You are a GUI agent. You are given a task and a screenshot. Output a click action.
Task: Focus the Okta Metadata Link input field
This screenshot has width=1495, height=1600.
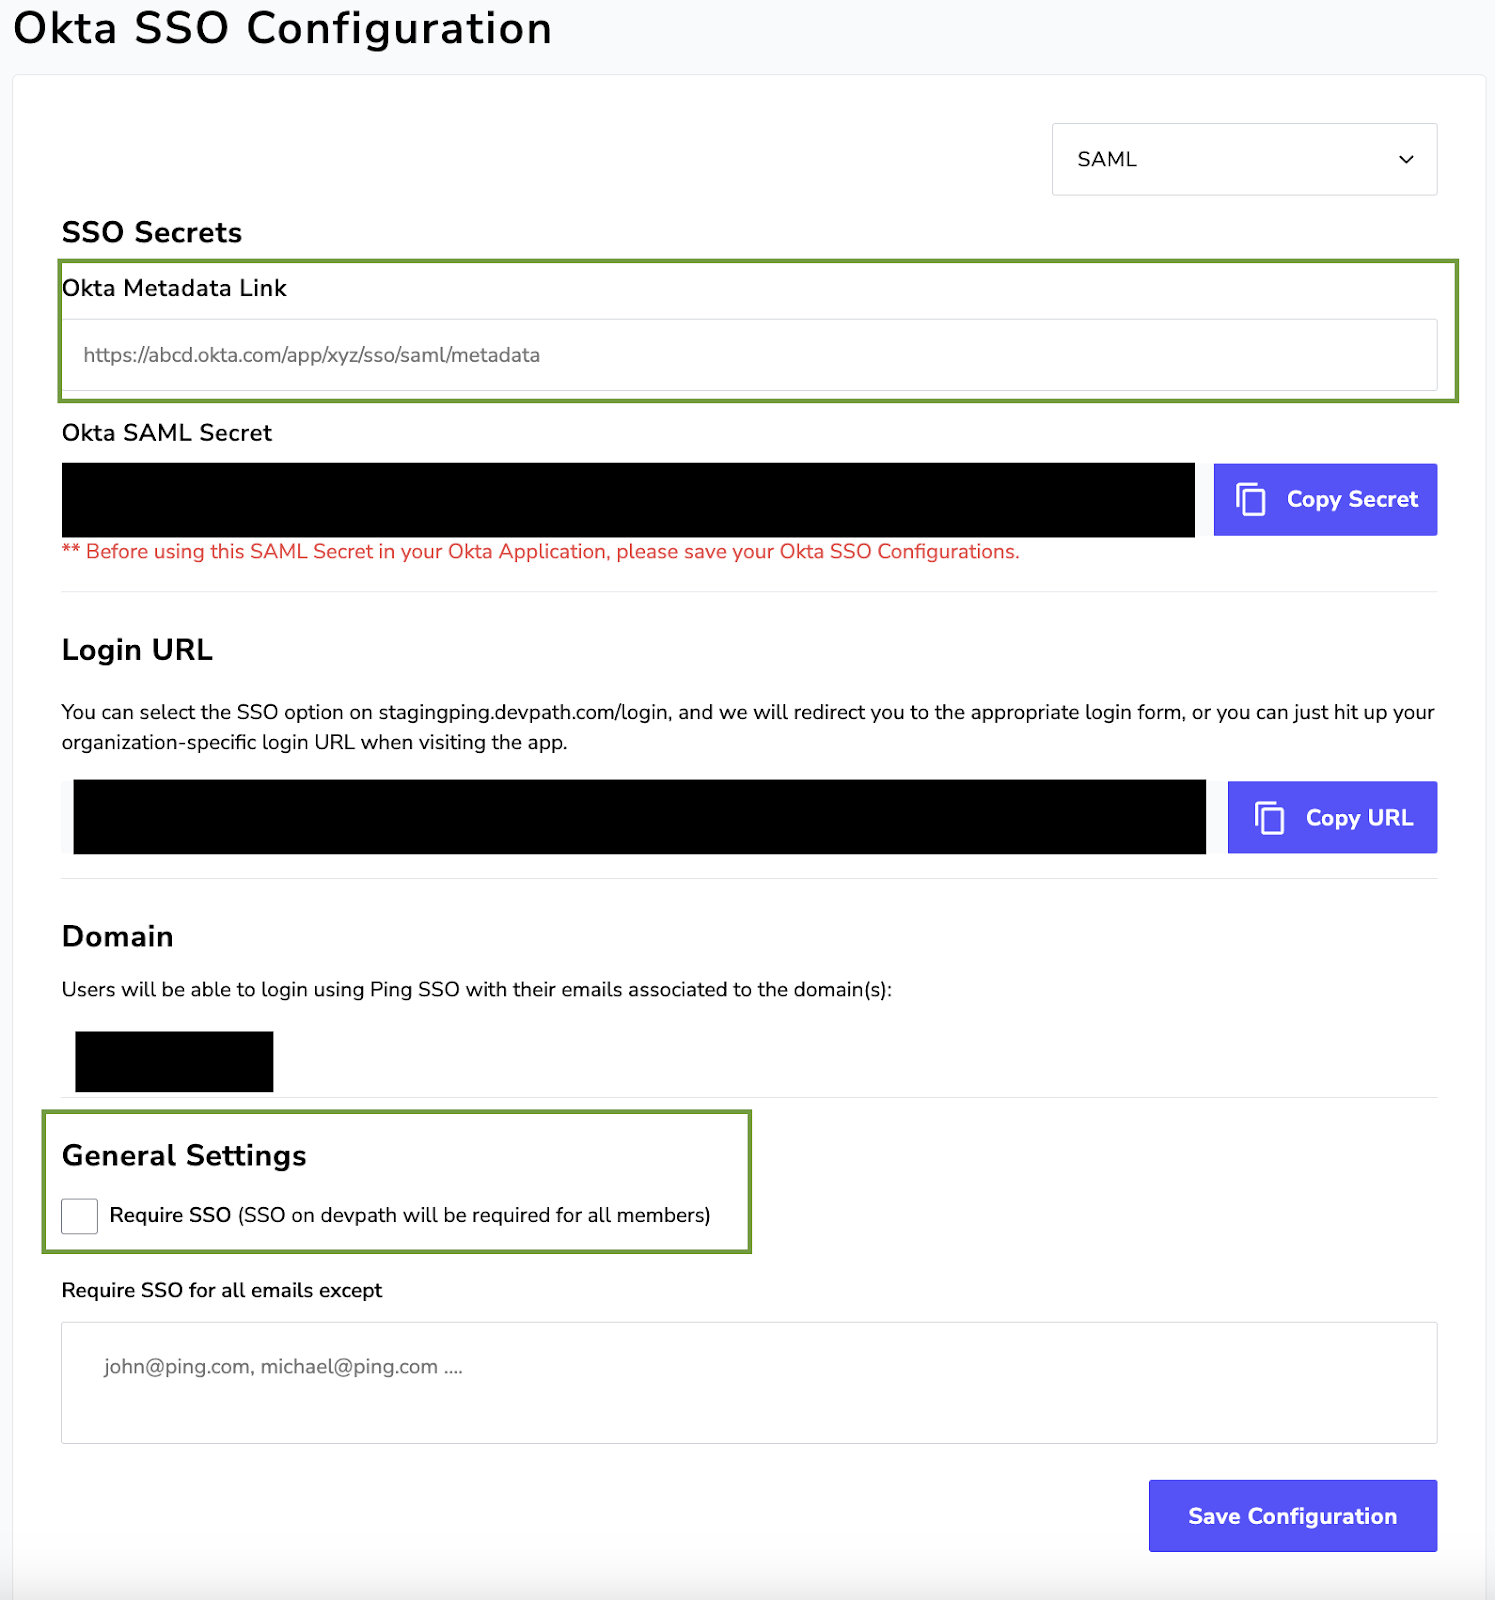coord(749,355)
